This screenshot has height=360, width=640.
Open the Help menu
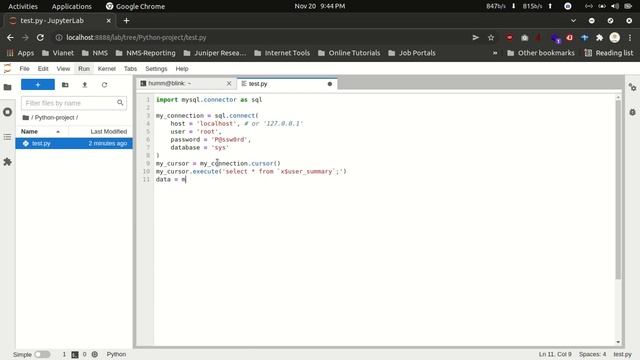point(182,69)
